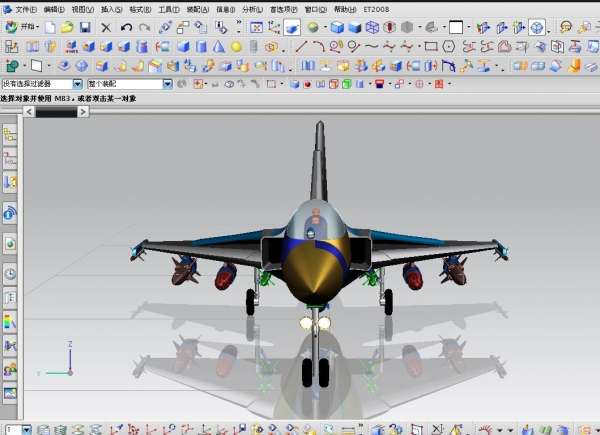Expand the arrow beside the grey shaded cube
600x435 pixels.
[419, 27]
